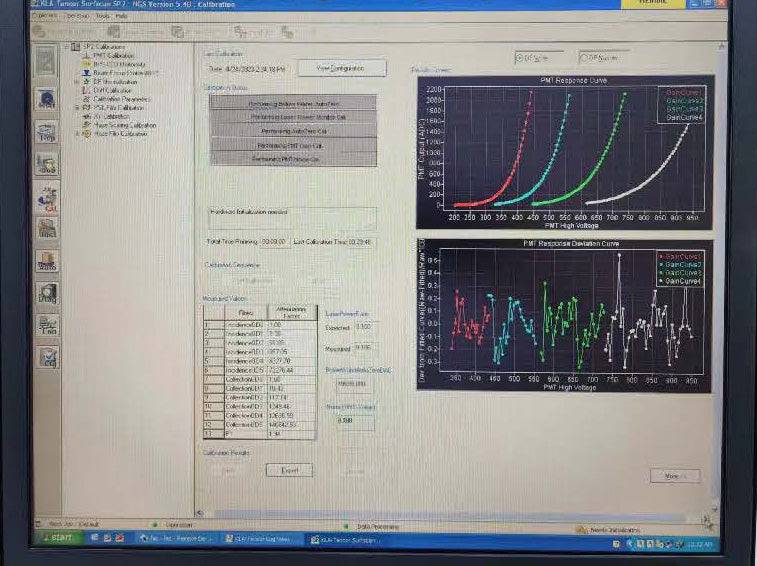Click the Prep icon in the left sidebar
This screenshot has width=757, height=566.
[47, 131]
